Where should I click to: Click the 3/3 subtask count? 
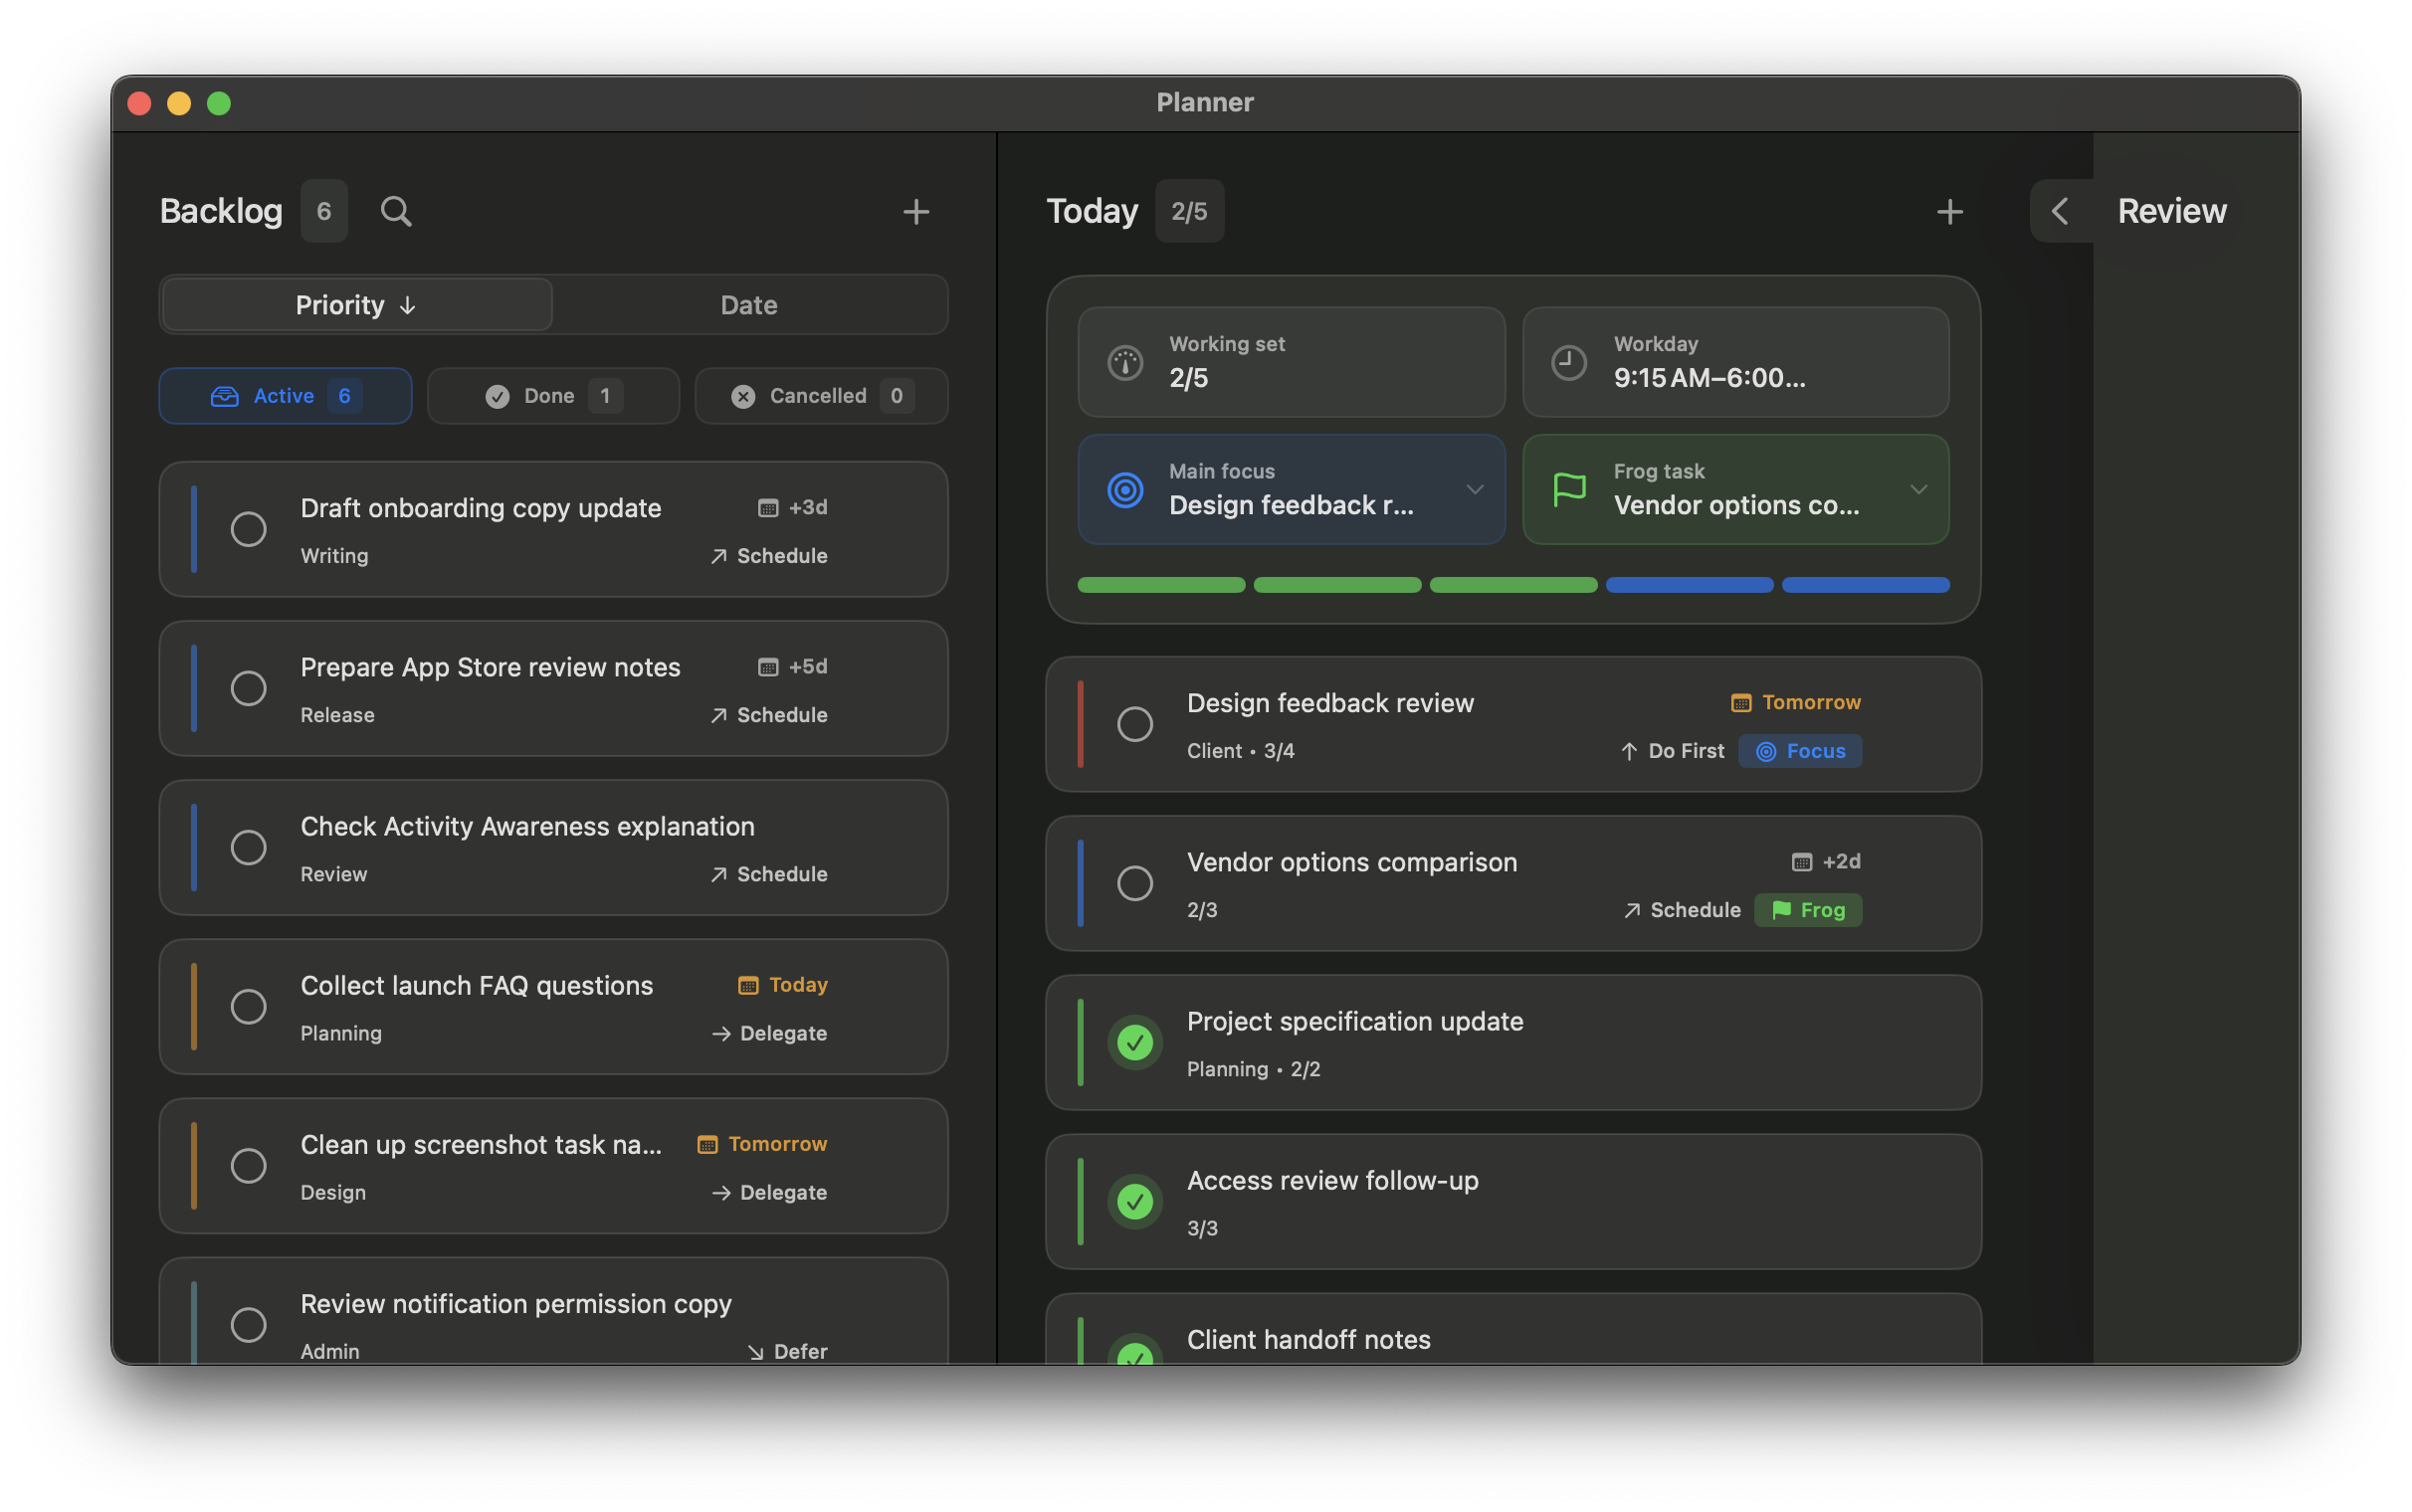1202,1228
